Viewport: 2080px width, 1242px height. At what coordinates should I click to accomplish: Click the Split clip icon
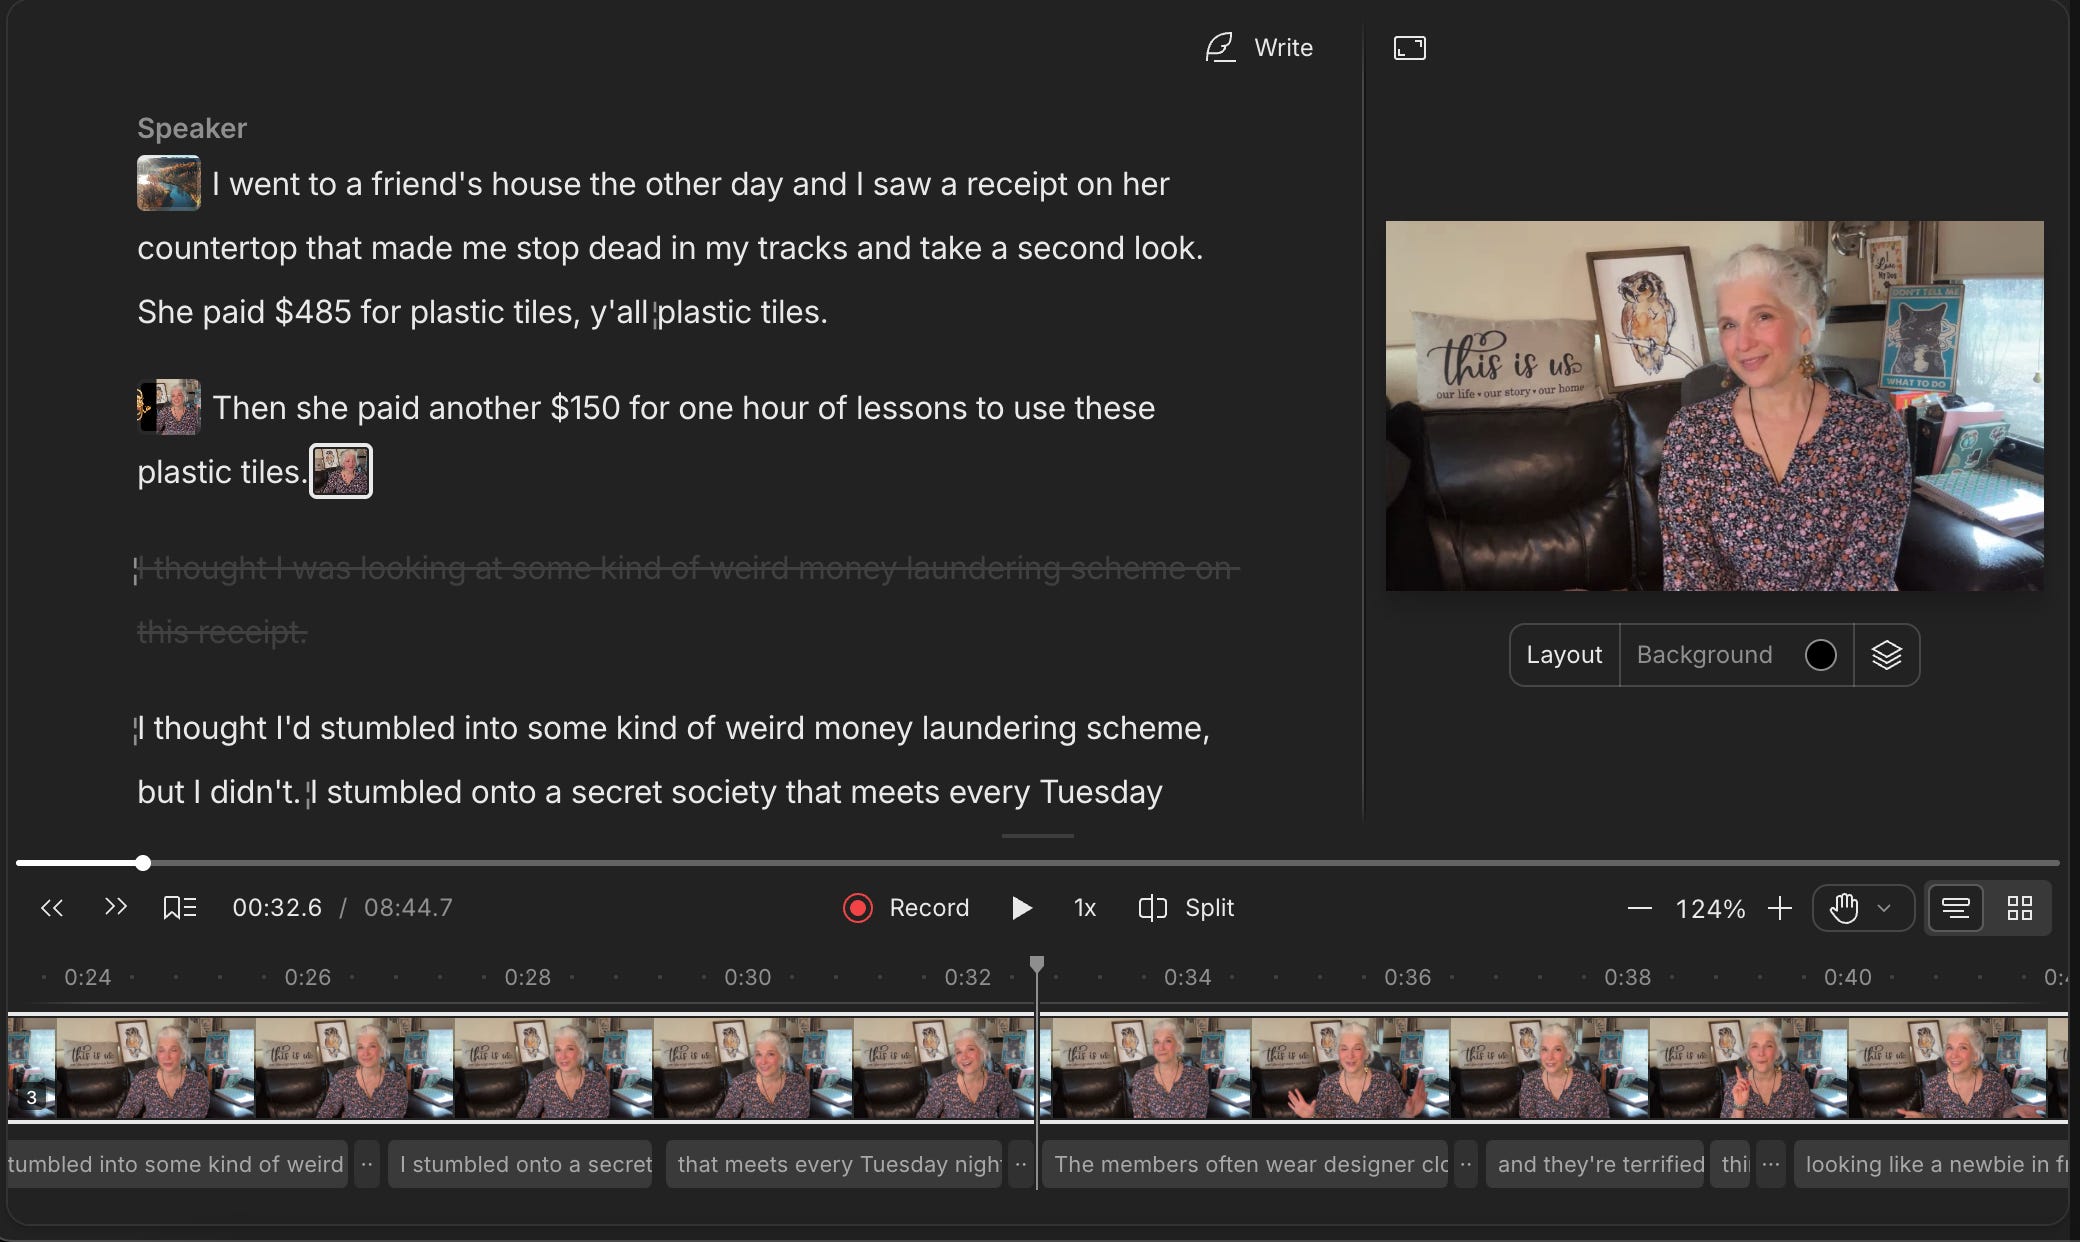point(1152,908)
